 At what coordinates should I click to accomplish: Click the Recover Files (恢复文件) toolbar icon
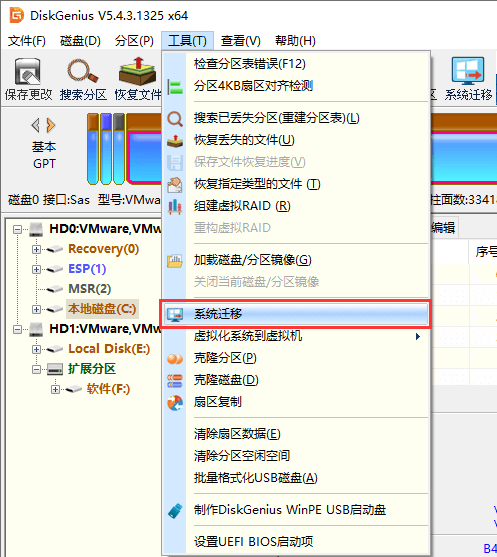(138, 72)
